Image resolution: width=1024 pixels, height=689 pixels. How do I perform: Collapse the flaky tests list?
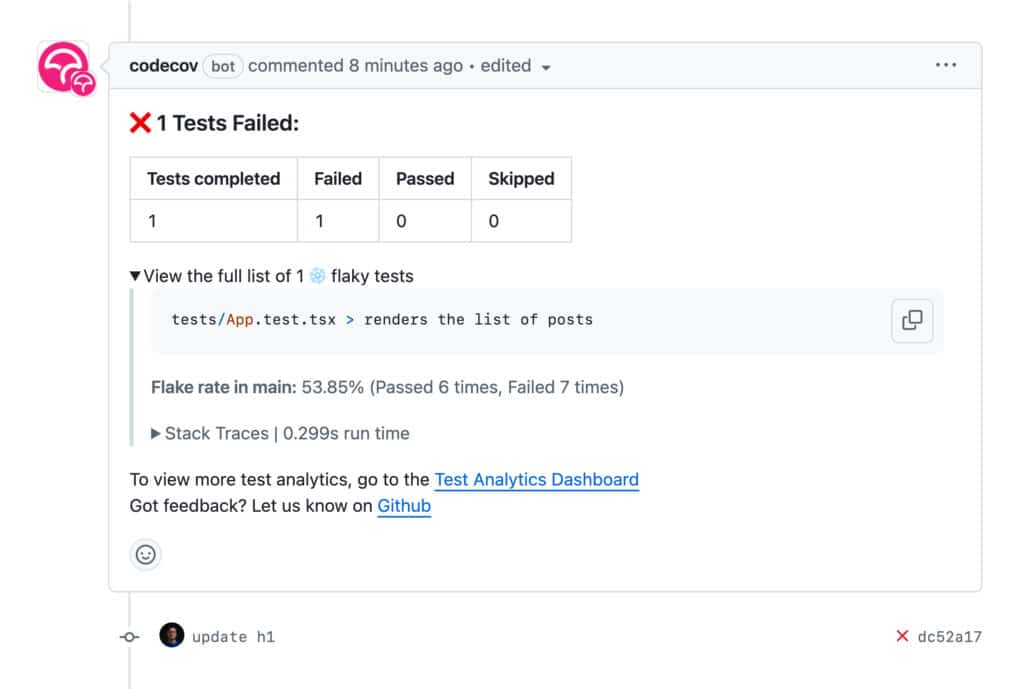tap(134, 275)
